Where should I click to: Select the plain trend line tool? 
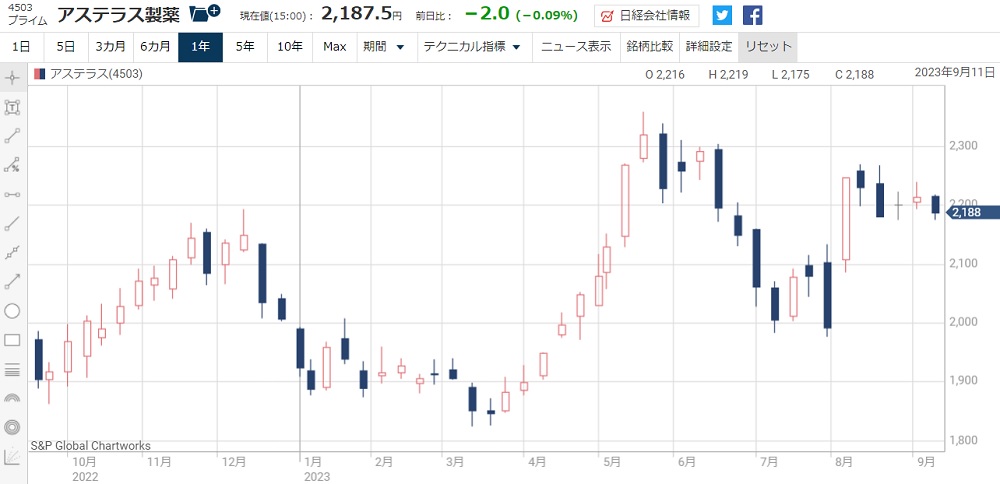tap(12, 224)
